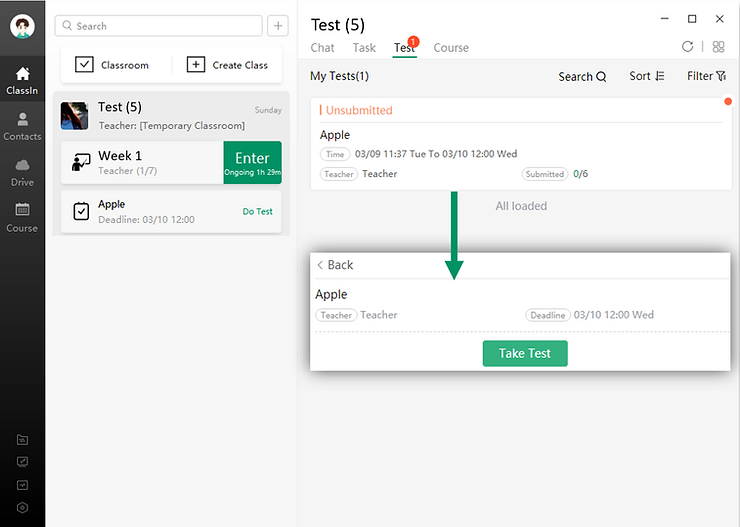Open the ClassIn home section
Image resolution: width=740 pixels, height=527 pixels.
tap(22, 80)
